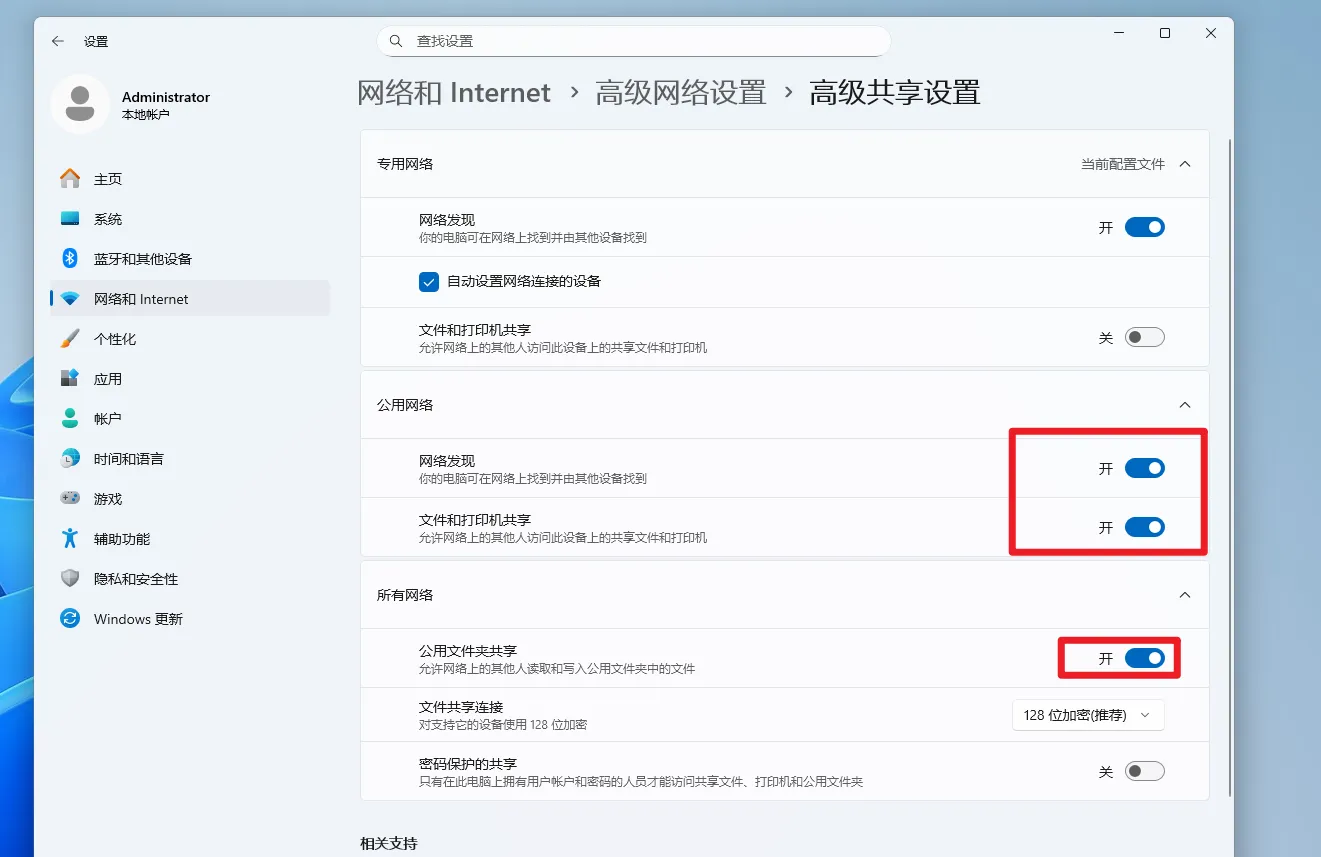This screenshot has width=1321, height=857.
Task: Click the Wi-Fi icon beside 网络和 Internet
Action: pos(70,299)
